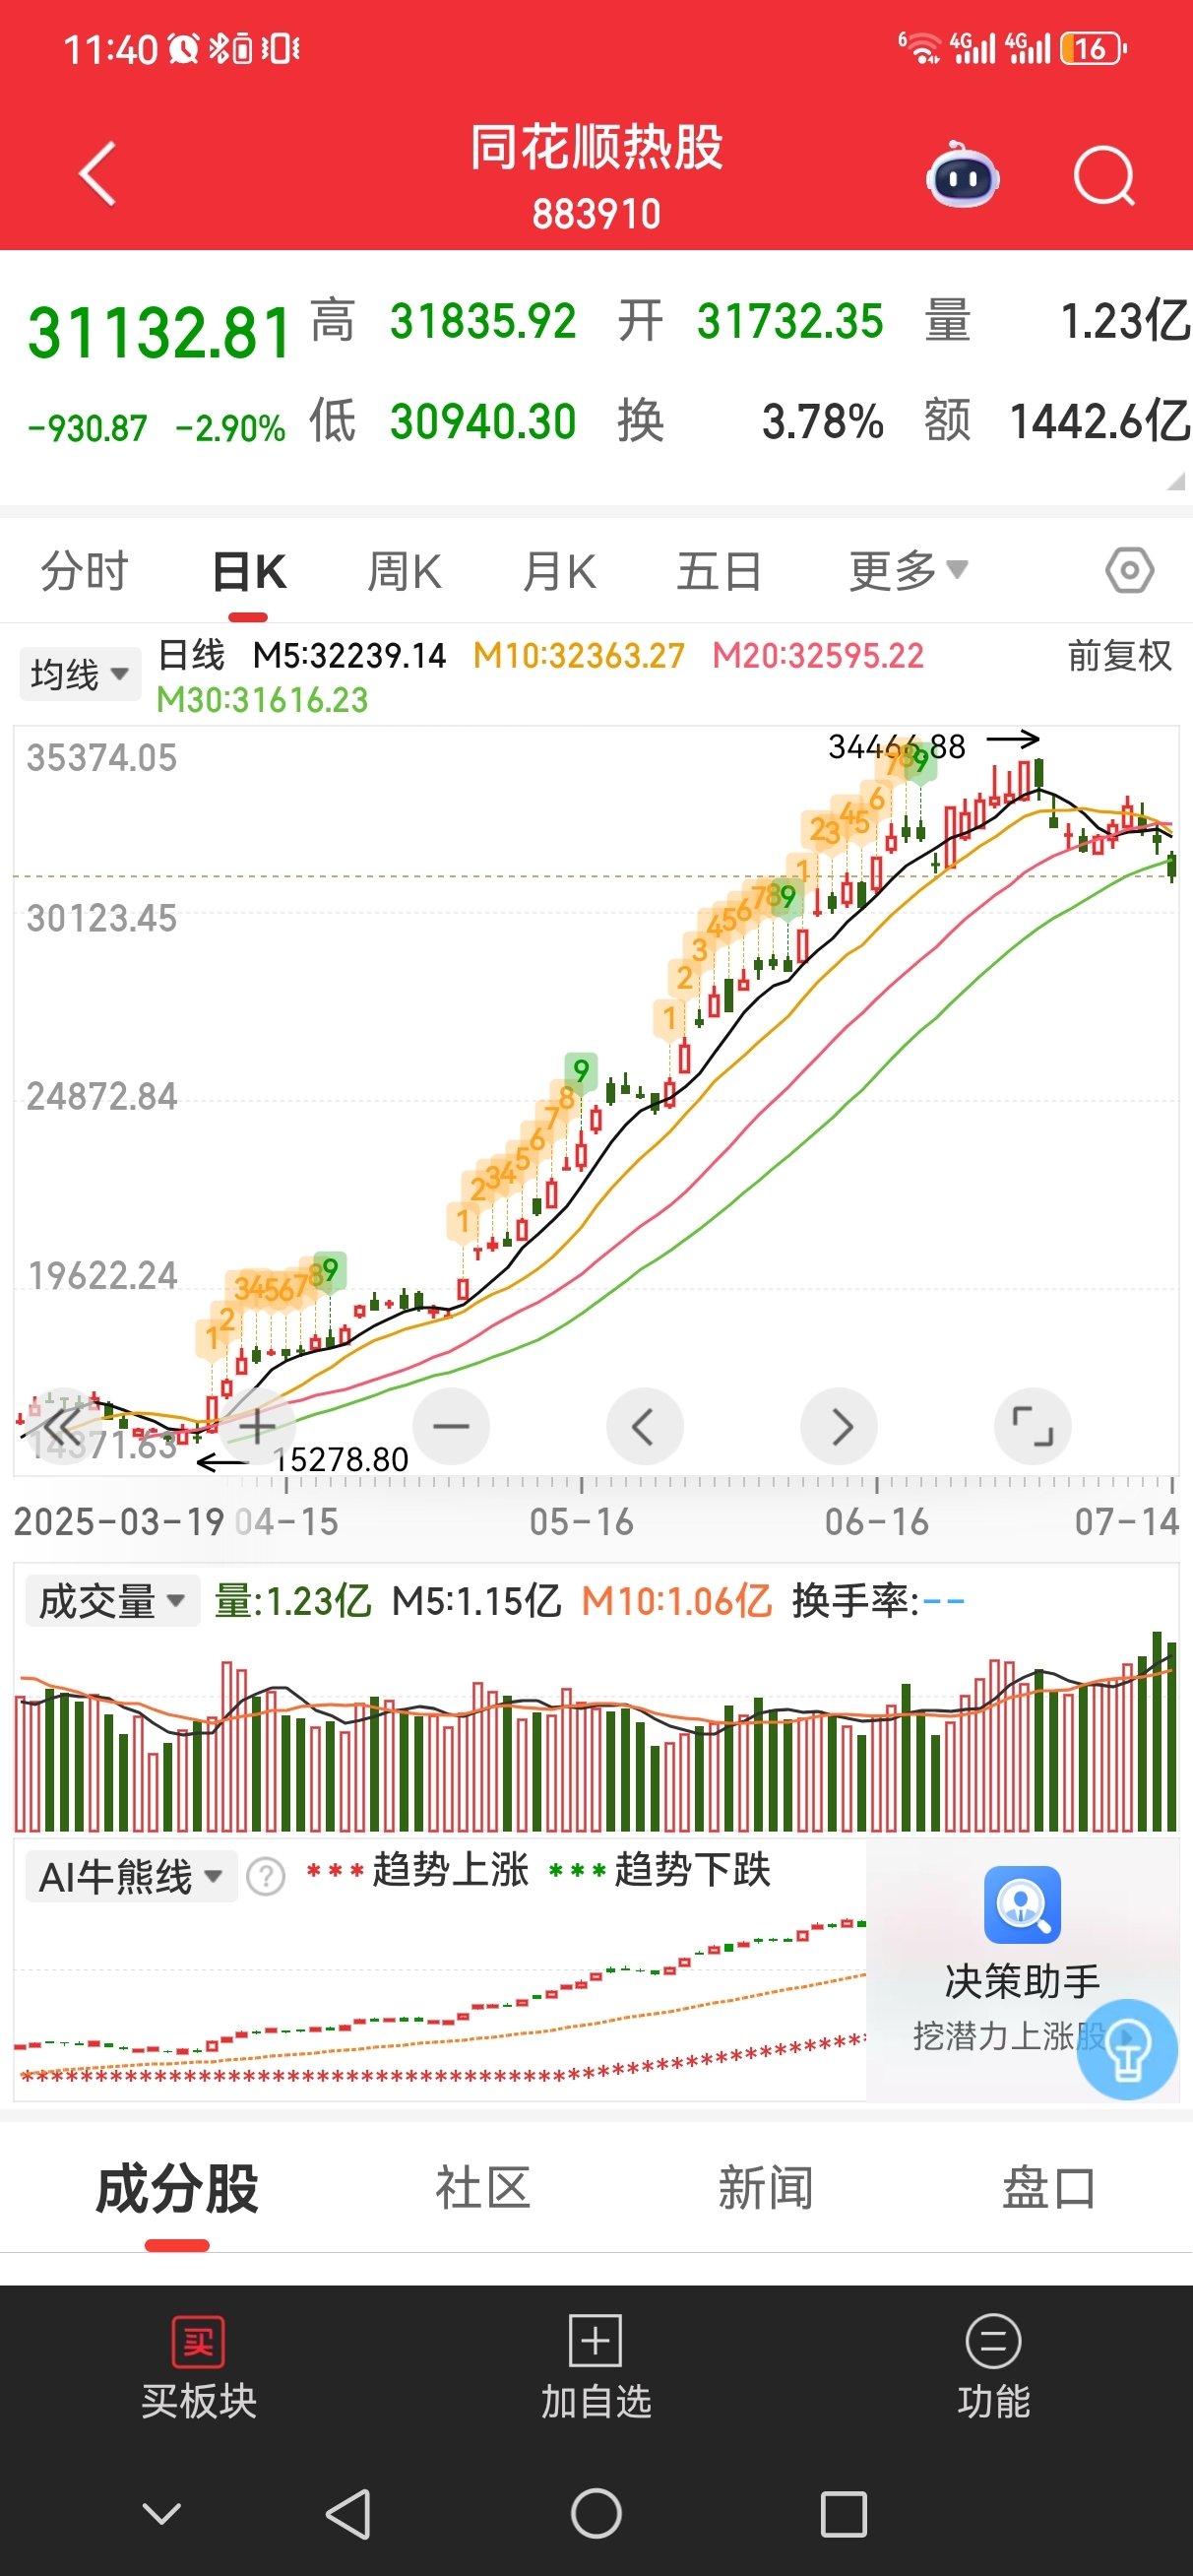Select 日K chart tab
1193x2576 pixels.
249,571
